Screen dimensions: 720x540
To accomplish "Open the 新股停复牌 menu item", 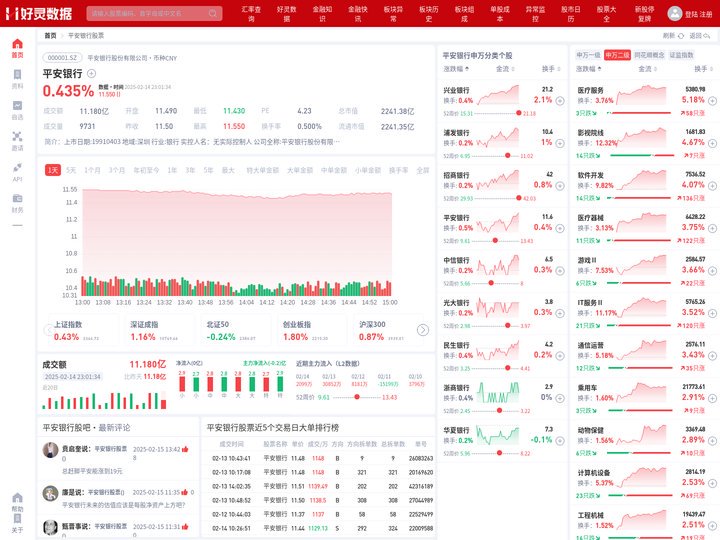I will (645, 14).
